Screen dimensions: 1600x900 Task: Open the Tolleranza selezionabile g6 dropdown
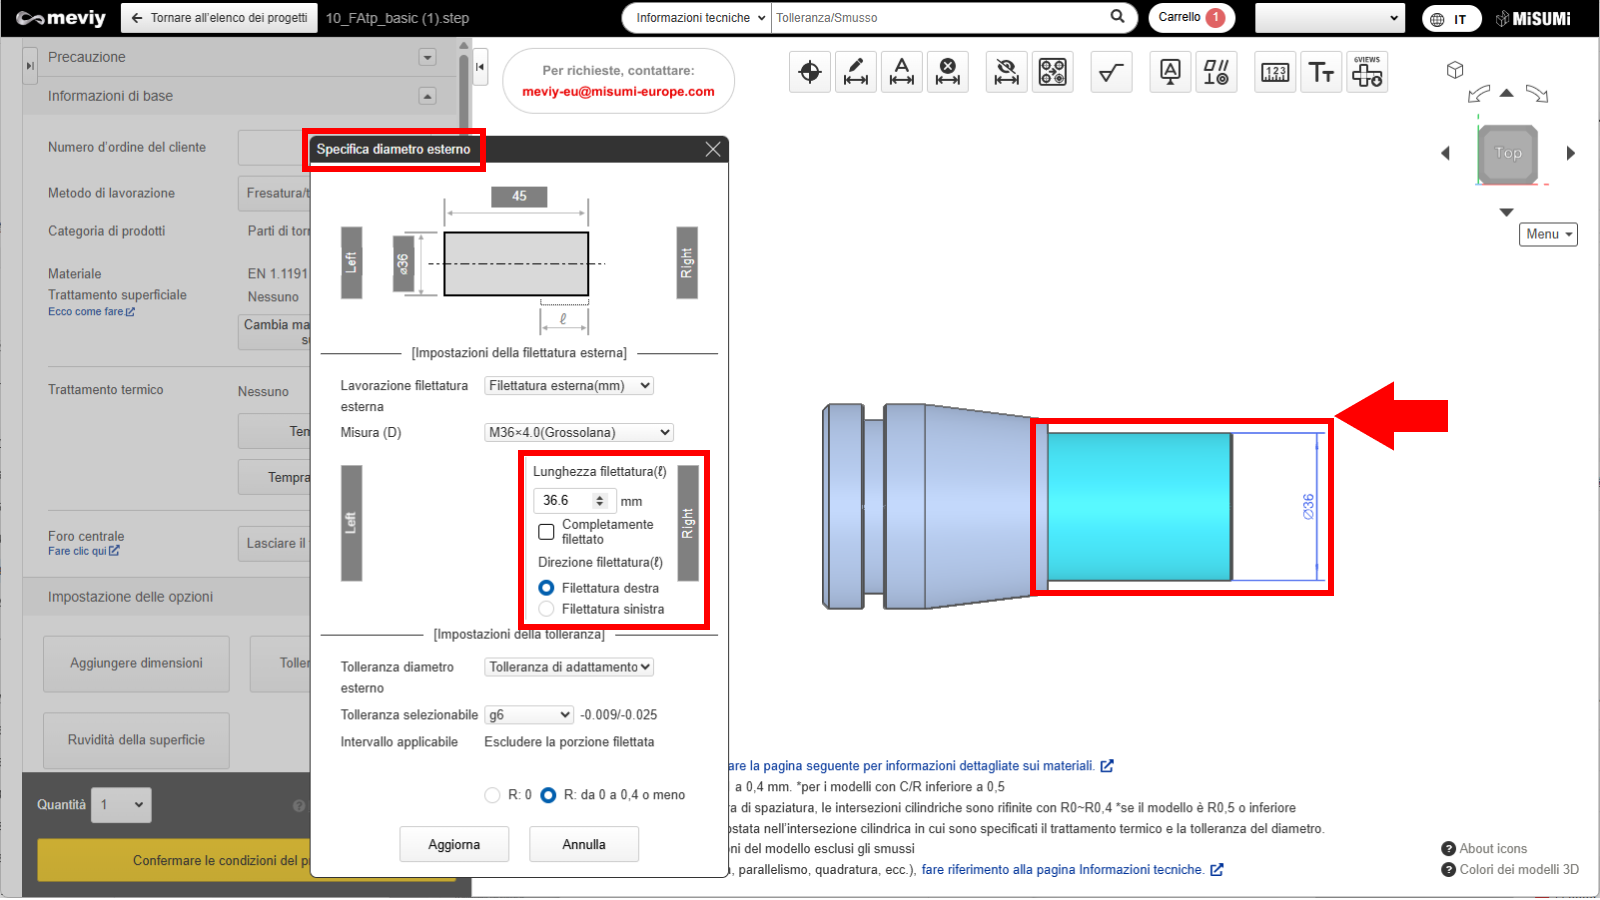click(x=529, y=715)
